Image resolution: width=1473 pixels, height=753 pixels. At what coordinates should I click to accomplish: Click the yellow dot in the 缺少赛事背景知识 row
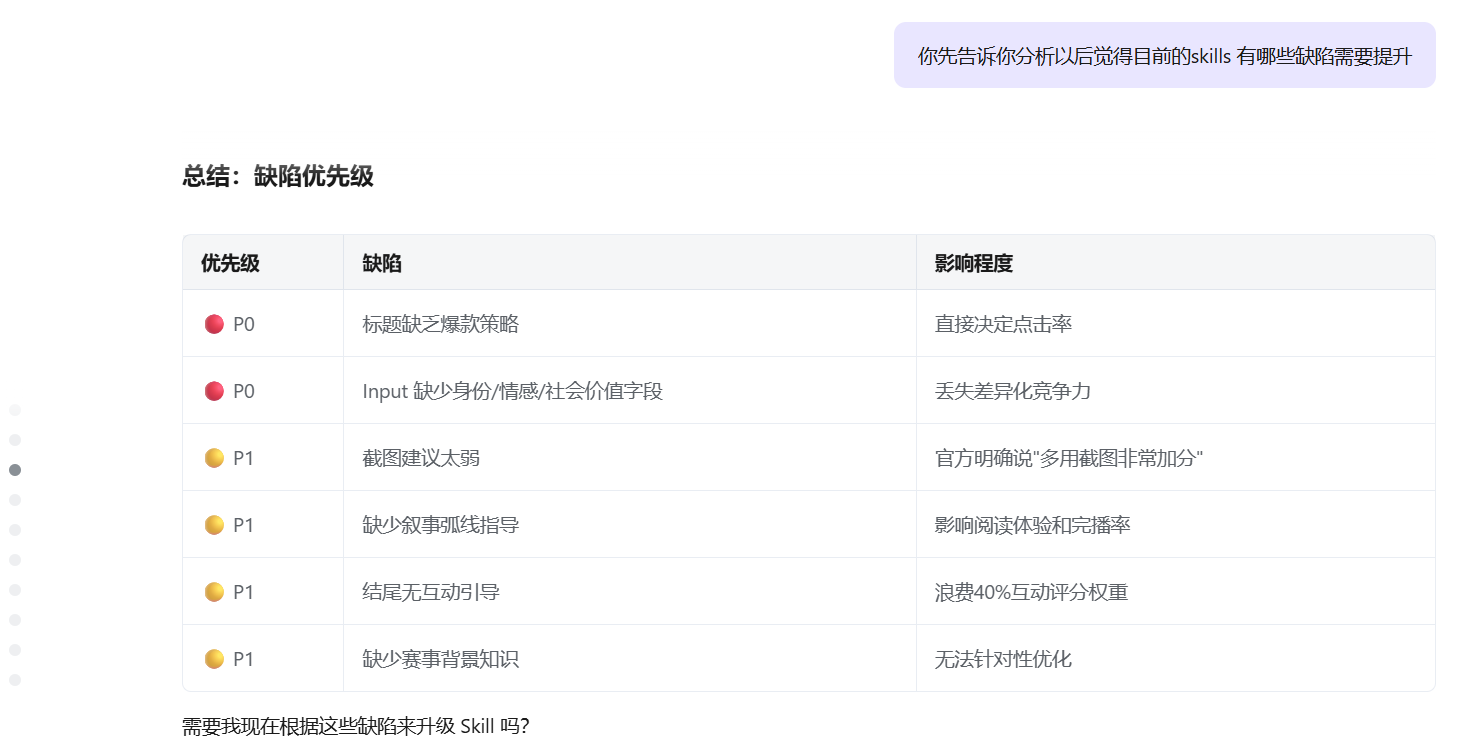coord(214,659)
